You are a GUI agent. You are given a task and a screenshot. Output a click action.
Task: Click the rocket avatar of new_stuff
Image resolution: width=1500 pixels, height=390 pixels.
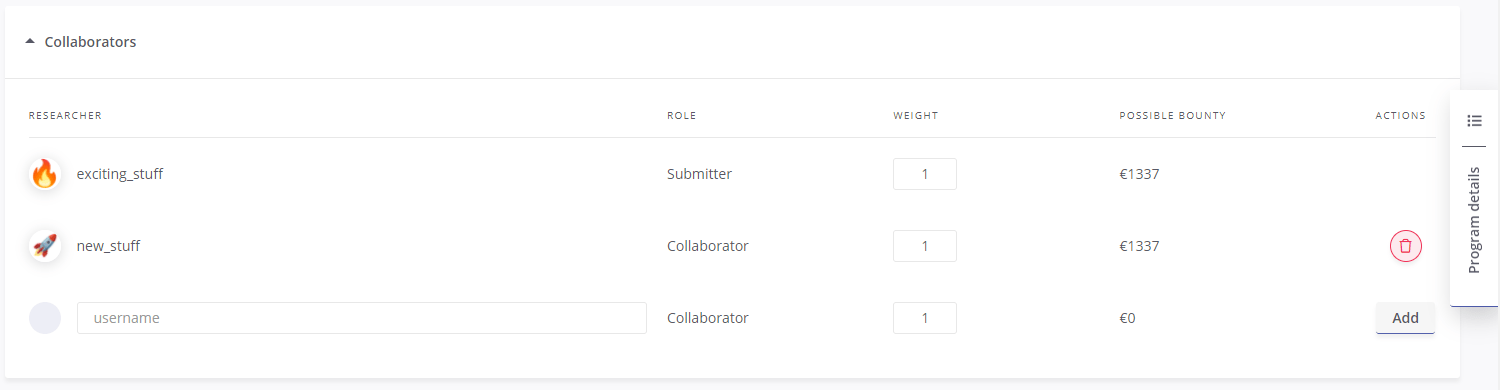[45, 246]
